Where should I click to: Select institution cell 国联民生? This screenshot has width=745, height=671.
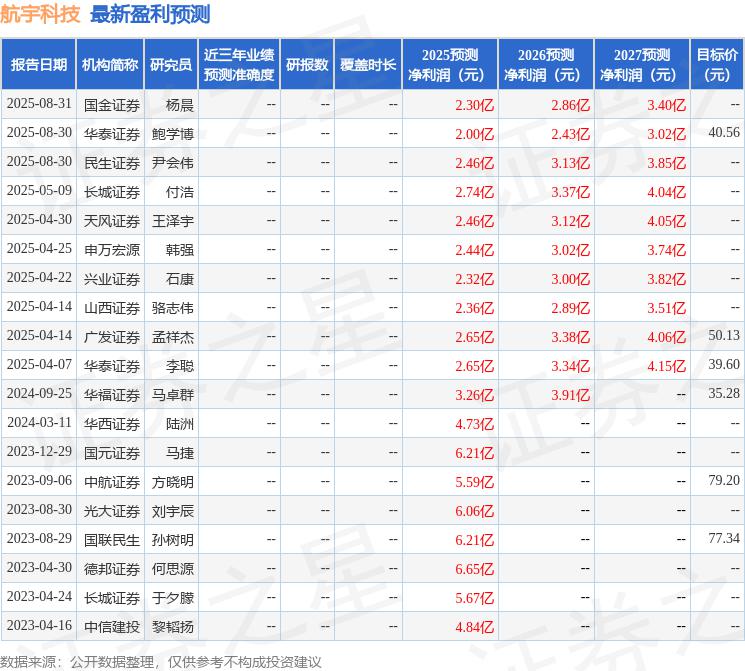[x=112, y=540]
